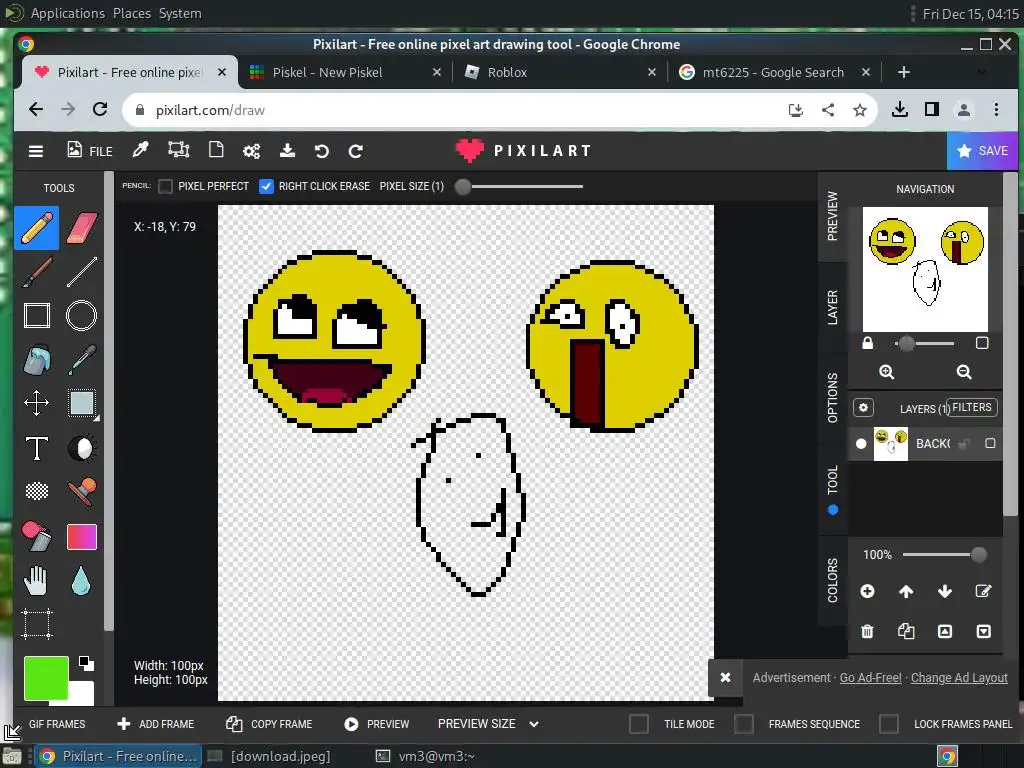Select the Paint Bucket tool
The height and width of the screenshot is (768, 1024).
pos(37,360)
